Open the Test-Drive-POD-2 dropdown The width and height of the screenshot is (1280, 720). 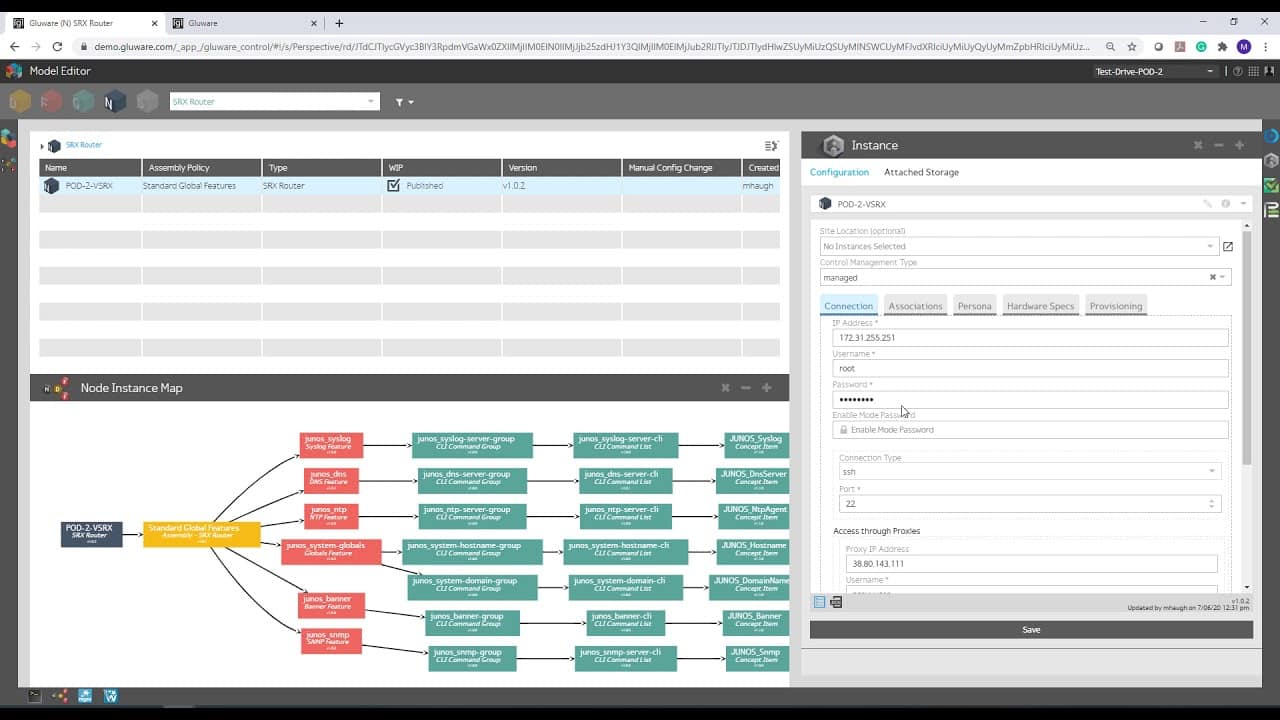point(1155,72)
